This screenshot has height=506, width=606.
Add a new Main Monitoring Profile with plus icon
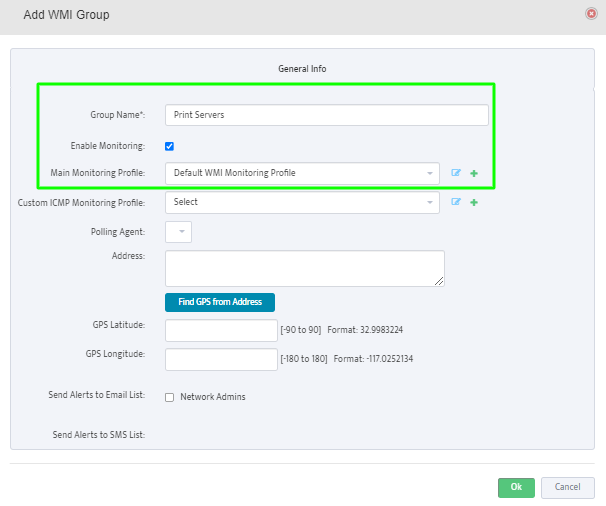[474, 173]
